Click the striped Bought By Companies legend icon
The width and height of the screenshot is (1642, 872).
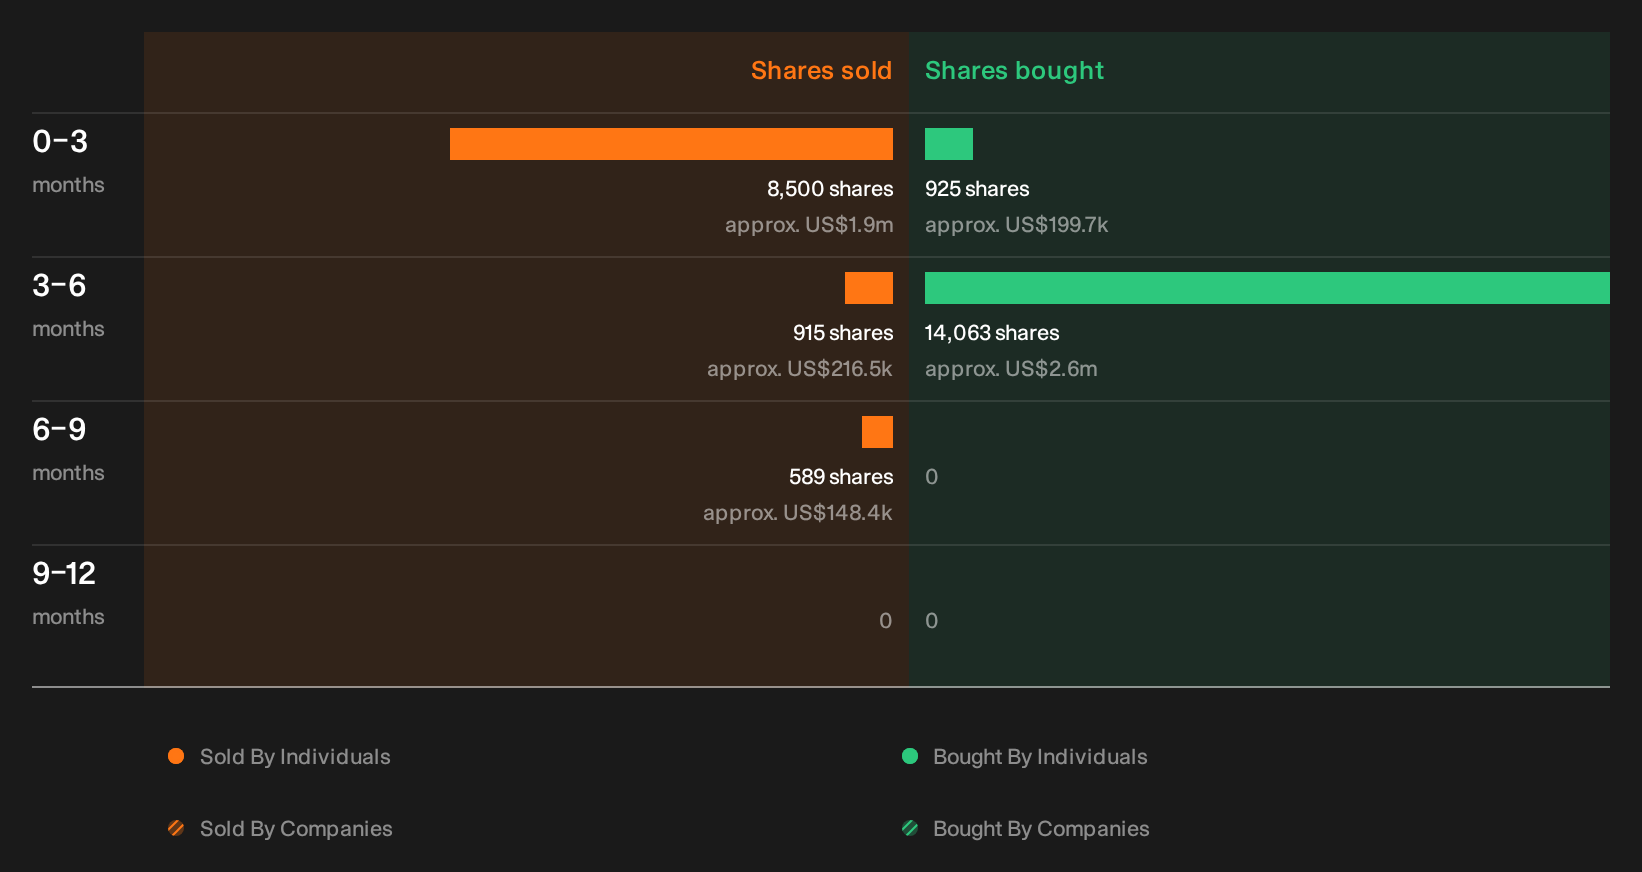point(910,828)
